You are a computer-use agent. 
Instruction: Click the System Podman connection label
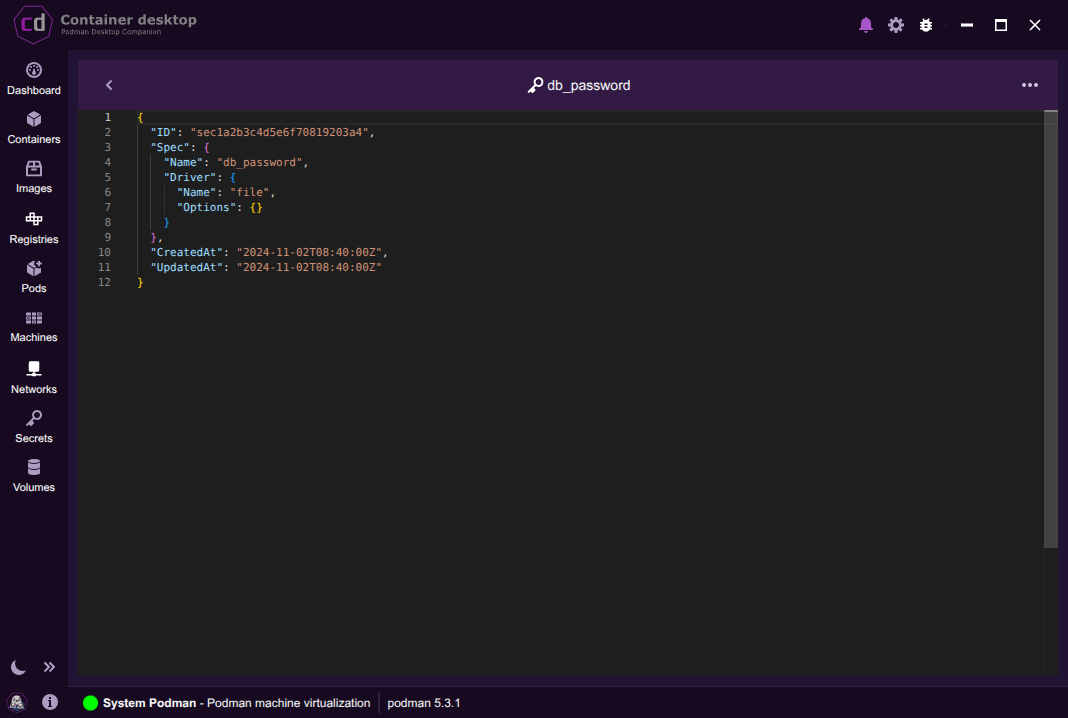(236, 703)
